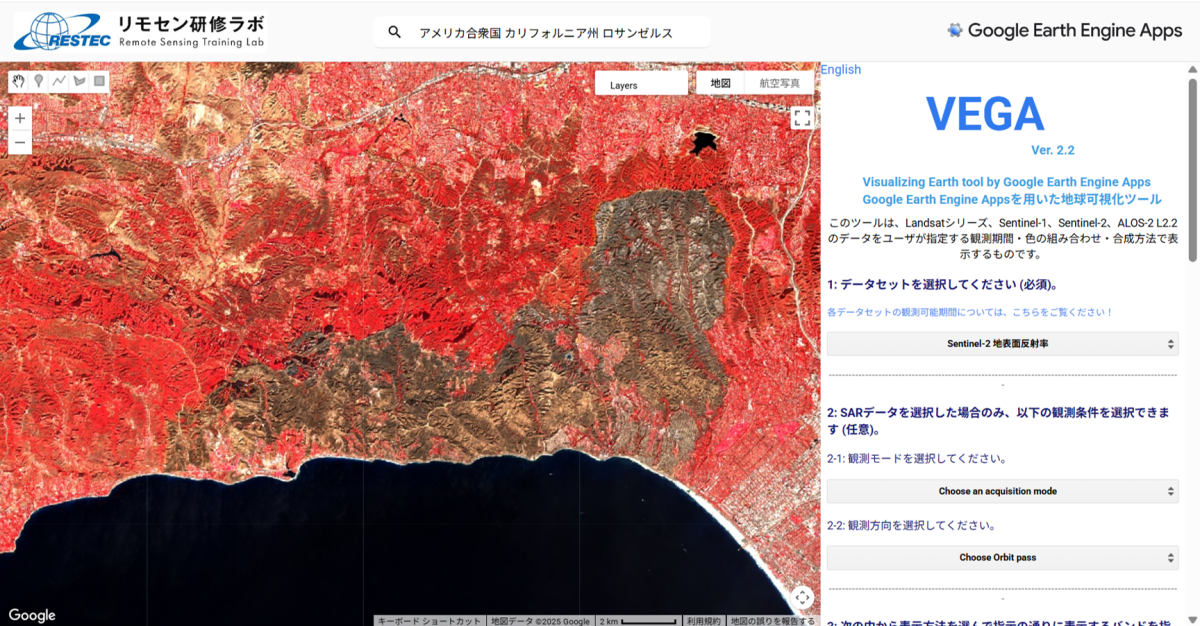Click the RESTEC Remote Sensing Training Lab logo
This screenshot has height=626, width=1200.
point(140,31)
